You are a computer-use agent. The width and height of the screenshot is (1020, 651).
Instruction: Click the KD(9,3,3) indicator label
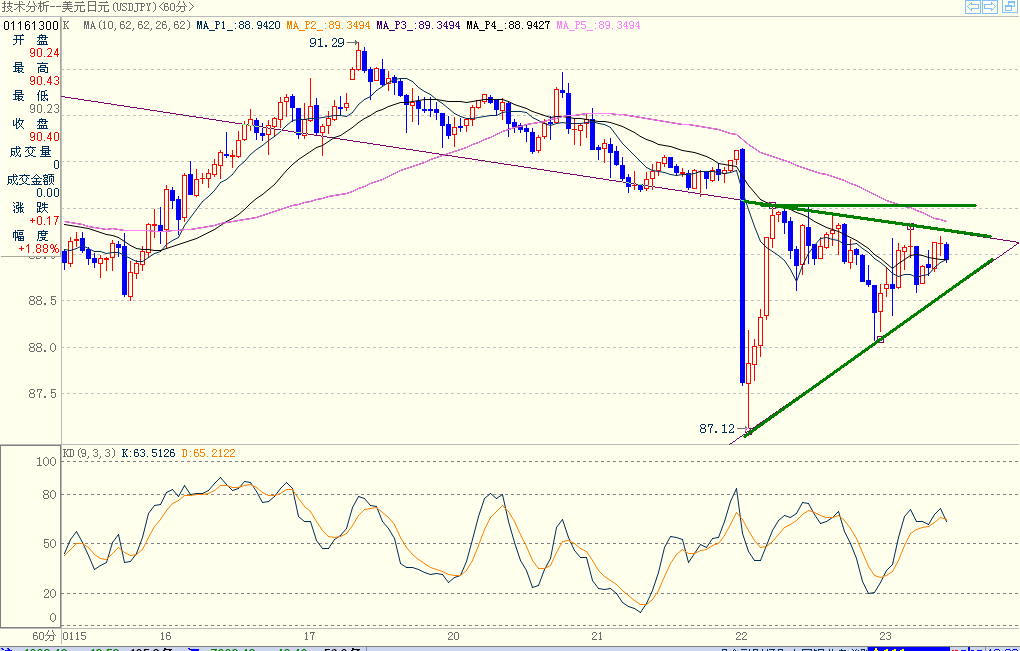[90, 453]
